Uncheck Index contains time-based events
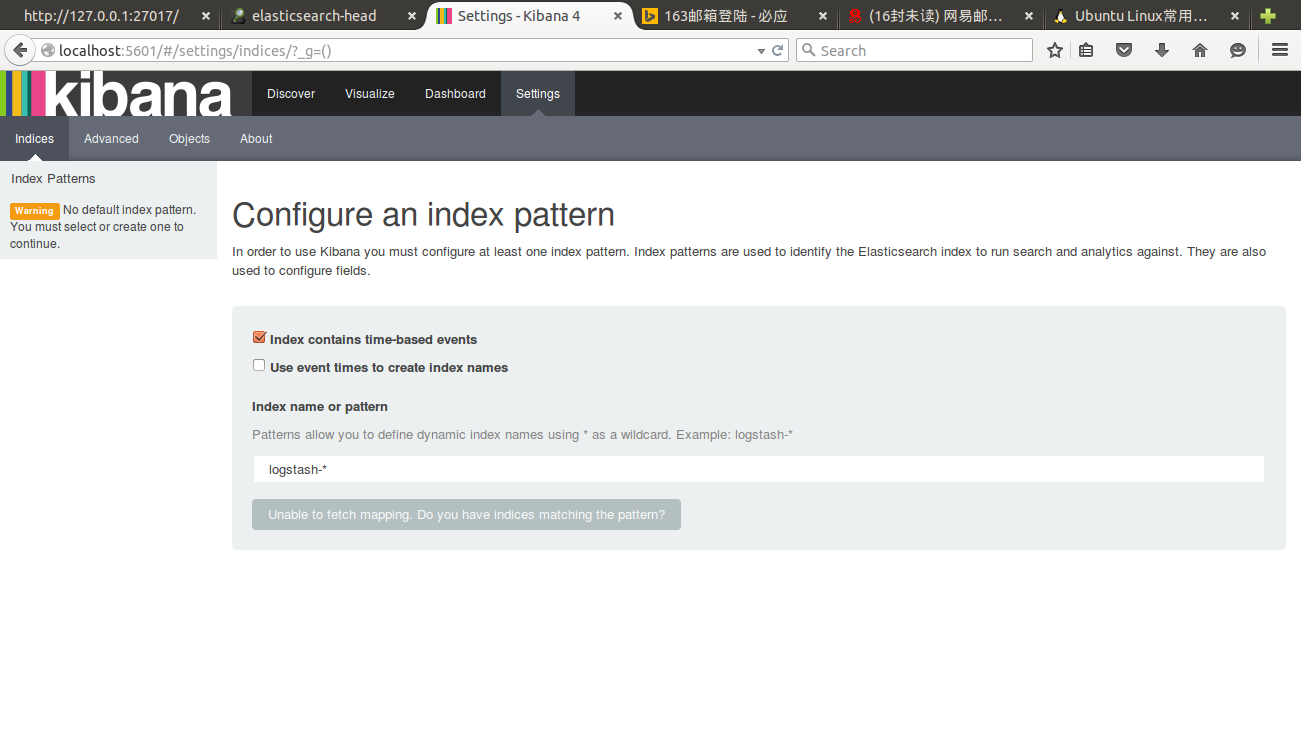1301x744 pixels. click(259, 338)
